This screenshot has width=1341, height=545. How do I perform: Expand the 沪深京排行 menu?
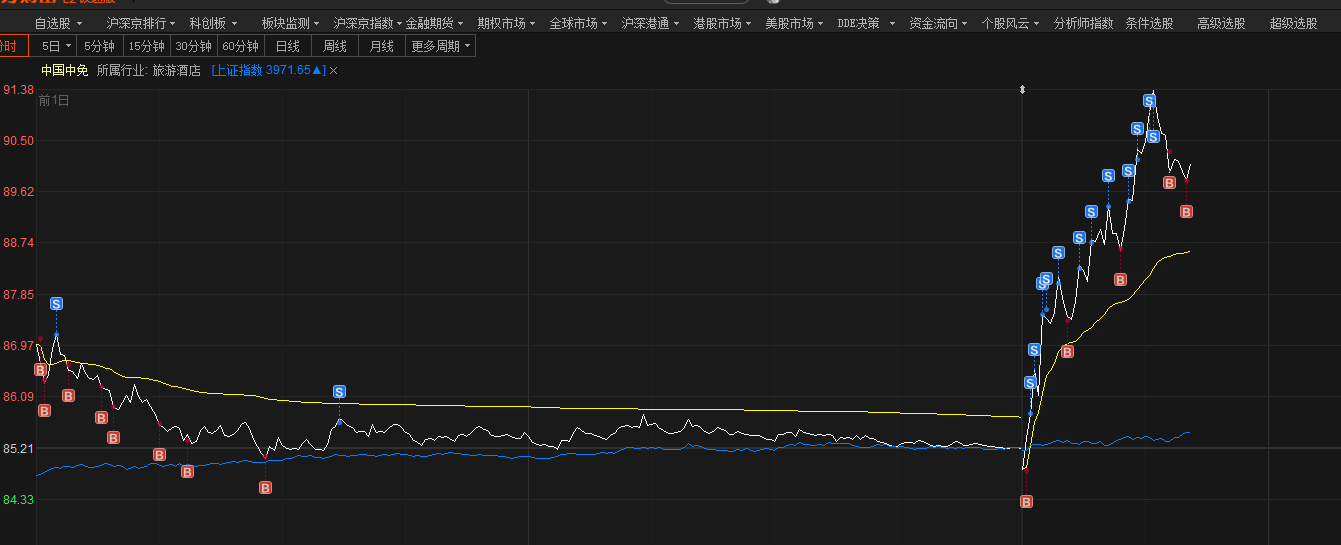(140, 23)
